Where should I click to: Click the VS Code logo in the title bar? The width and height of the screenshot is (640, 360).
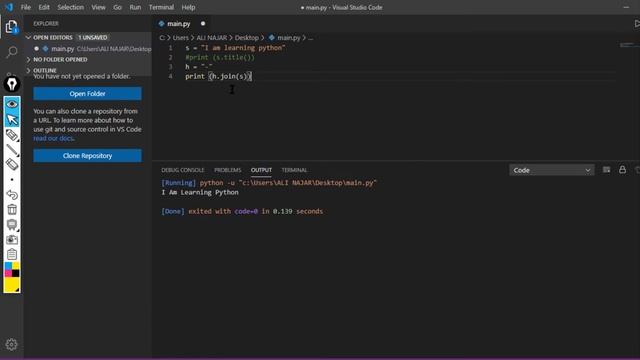click(9, 7)
